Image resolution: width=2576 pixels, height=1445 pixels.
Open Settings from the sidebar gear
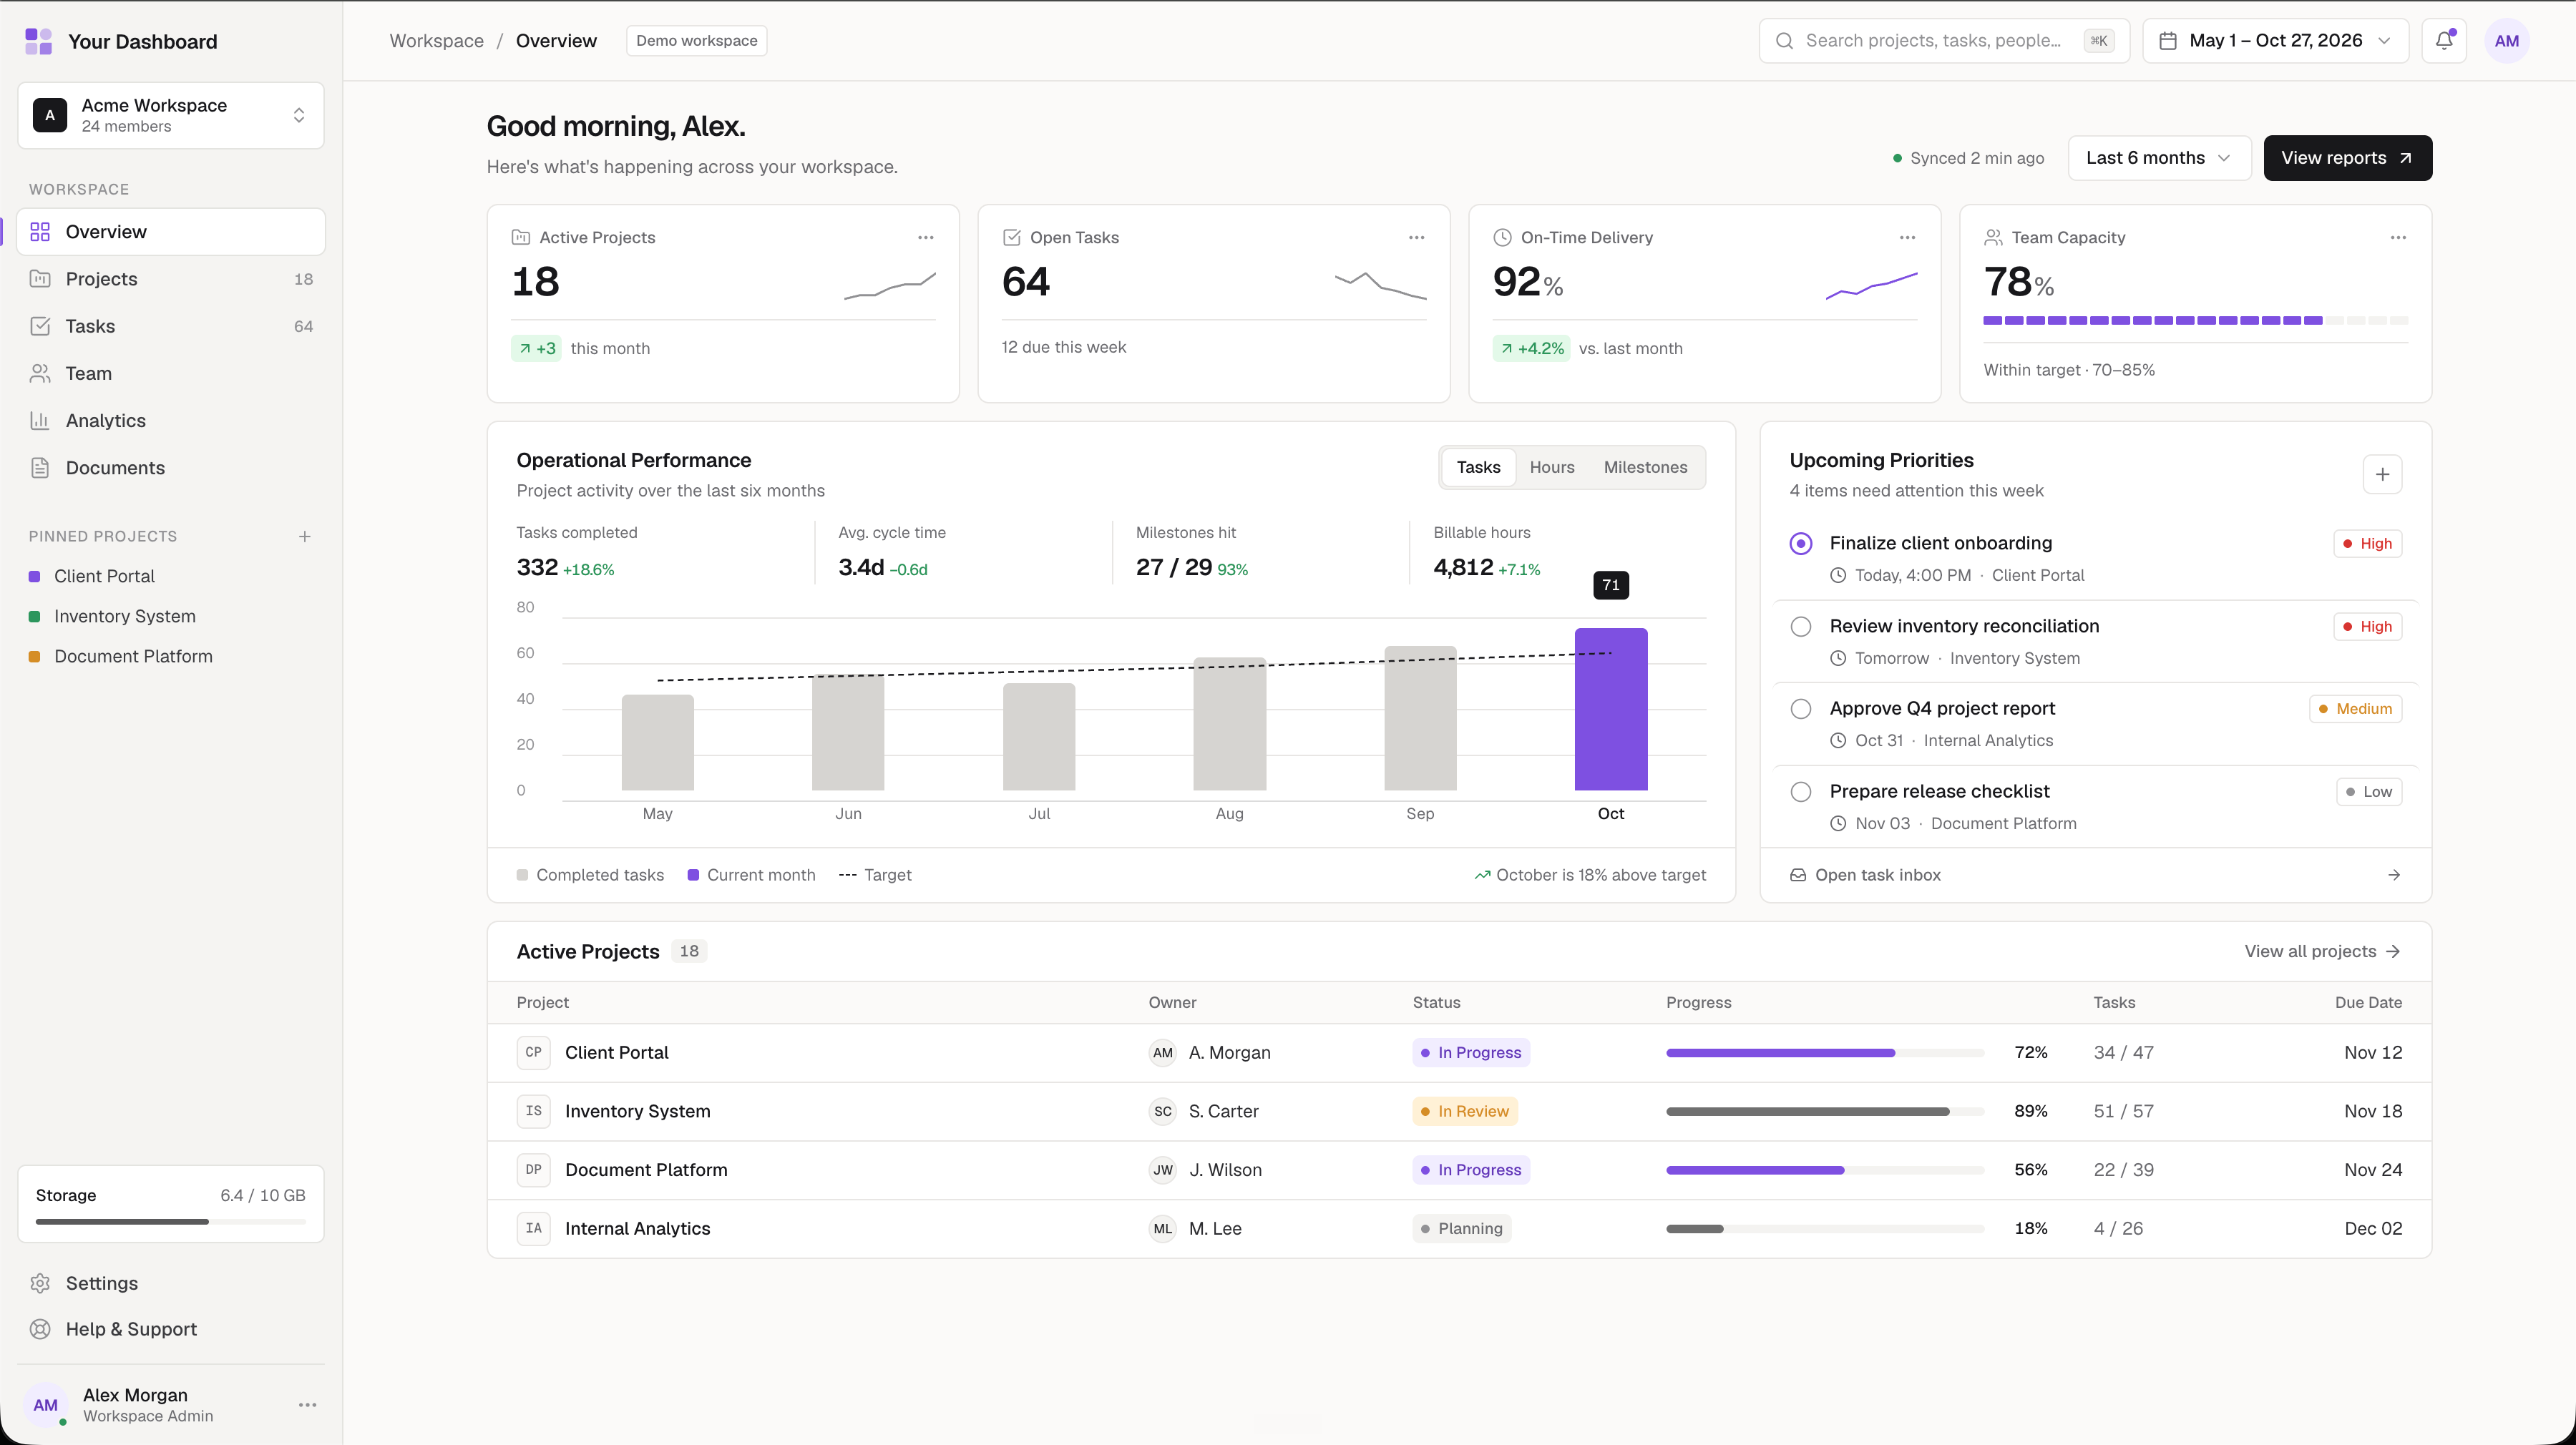click(40, 1283)
